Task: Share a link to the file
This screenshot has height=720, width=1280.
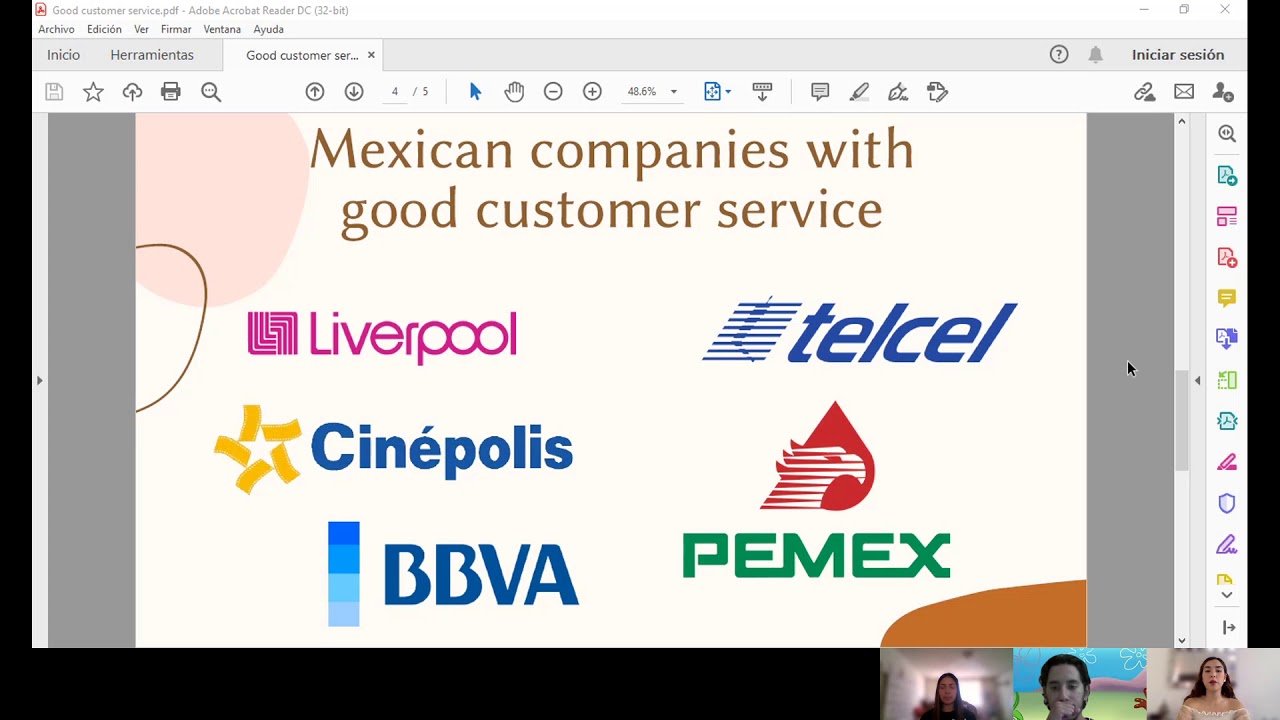Action: [1145, 92]
